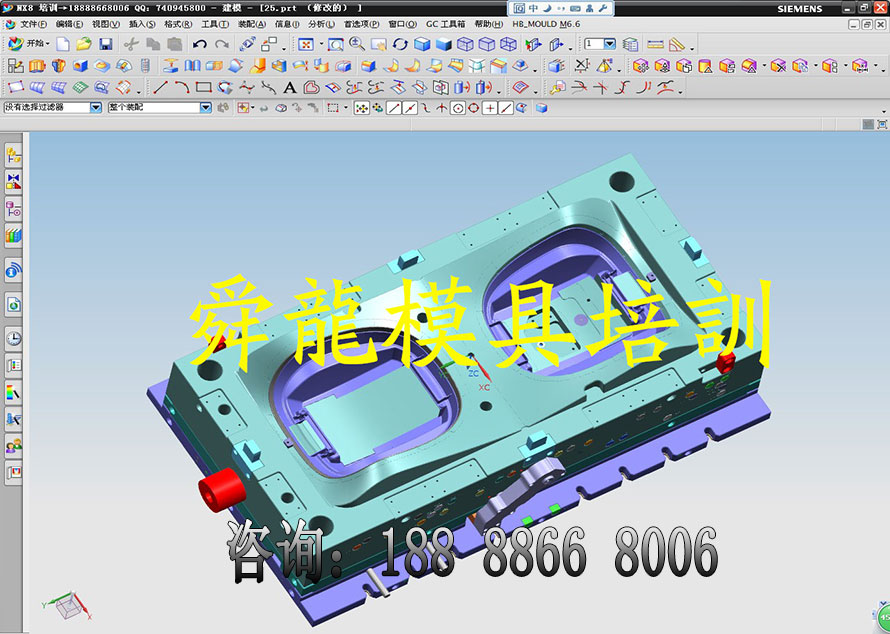The height and width of the screenshot is (634, 890).
Task: Open the 装配(A) menu
Action: click(x=251, y=24)
